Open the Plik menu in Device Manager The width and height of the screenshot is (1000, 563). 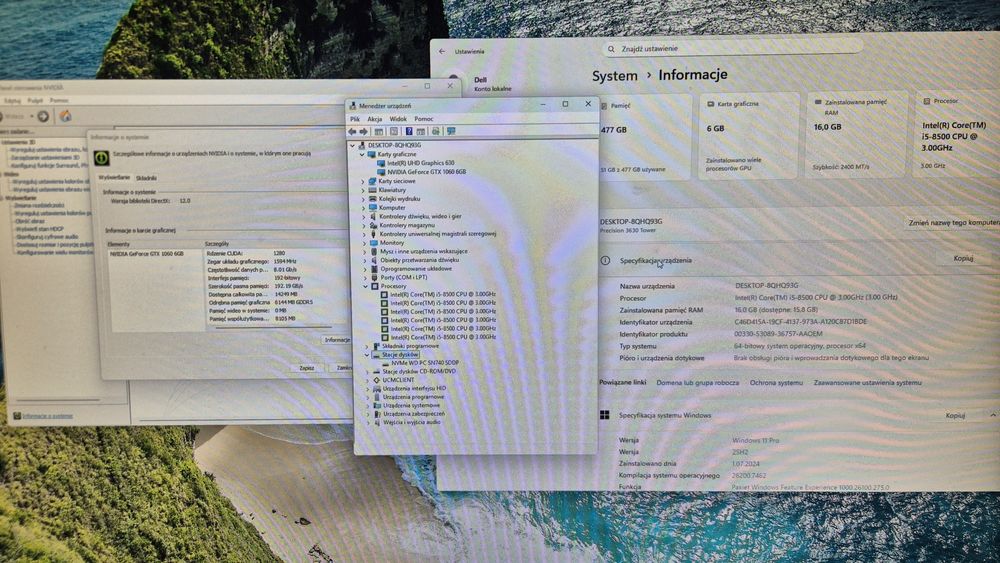(x=355, y=119)
